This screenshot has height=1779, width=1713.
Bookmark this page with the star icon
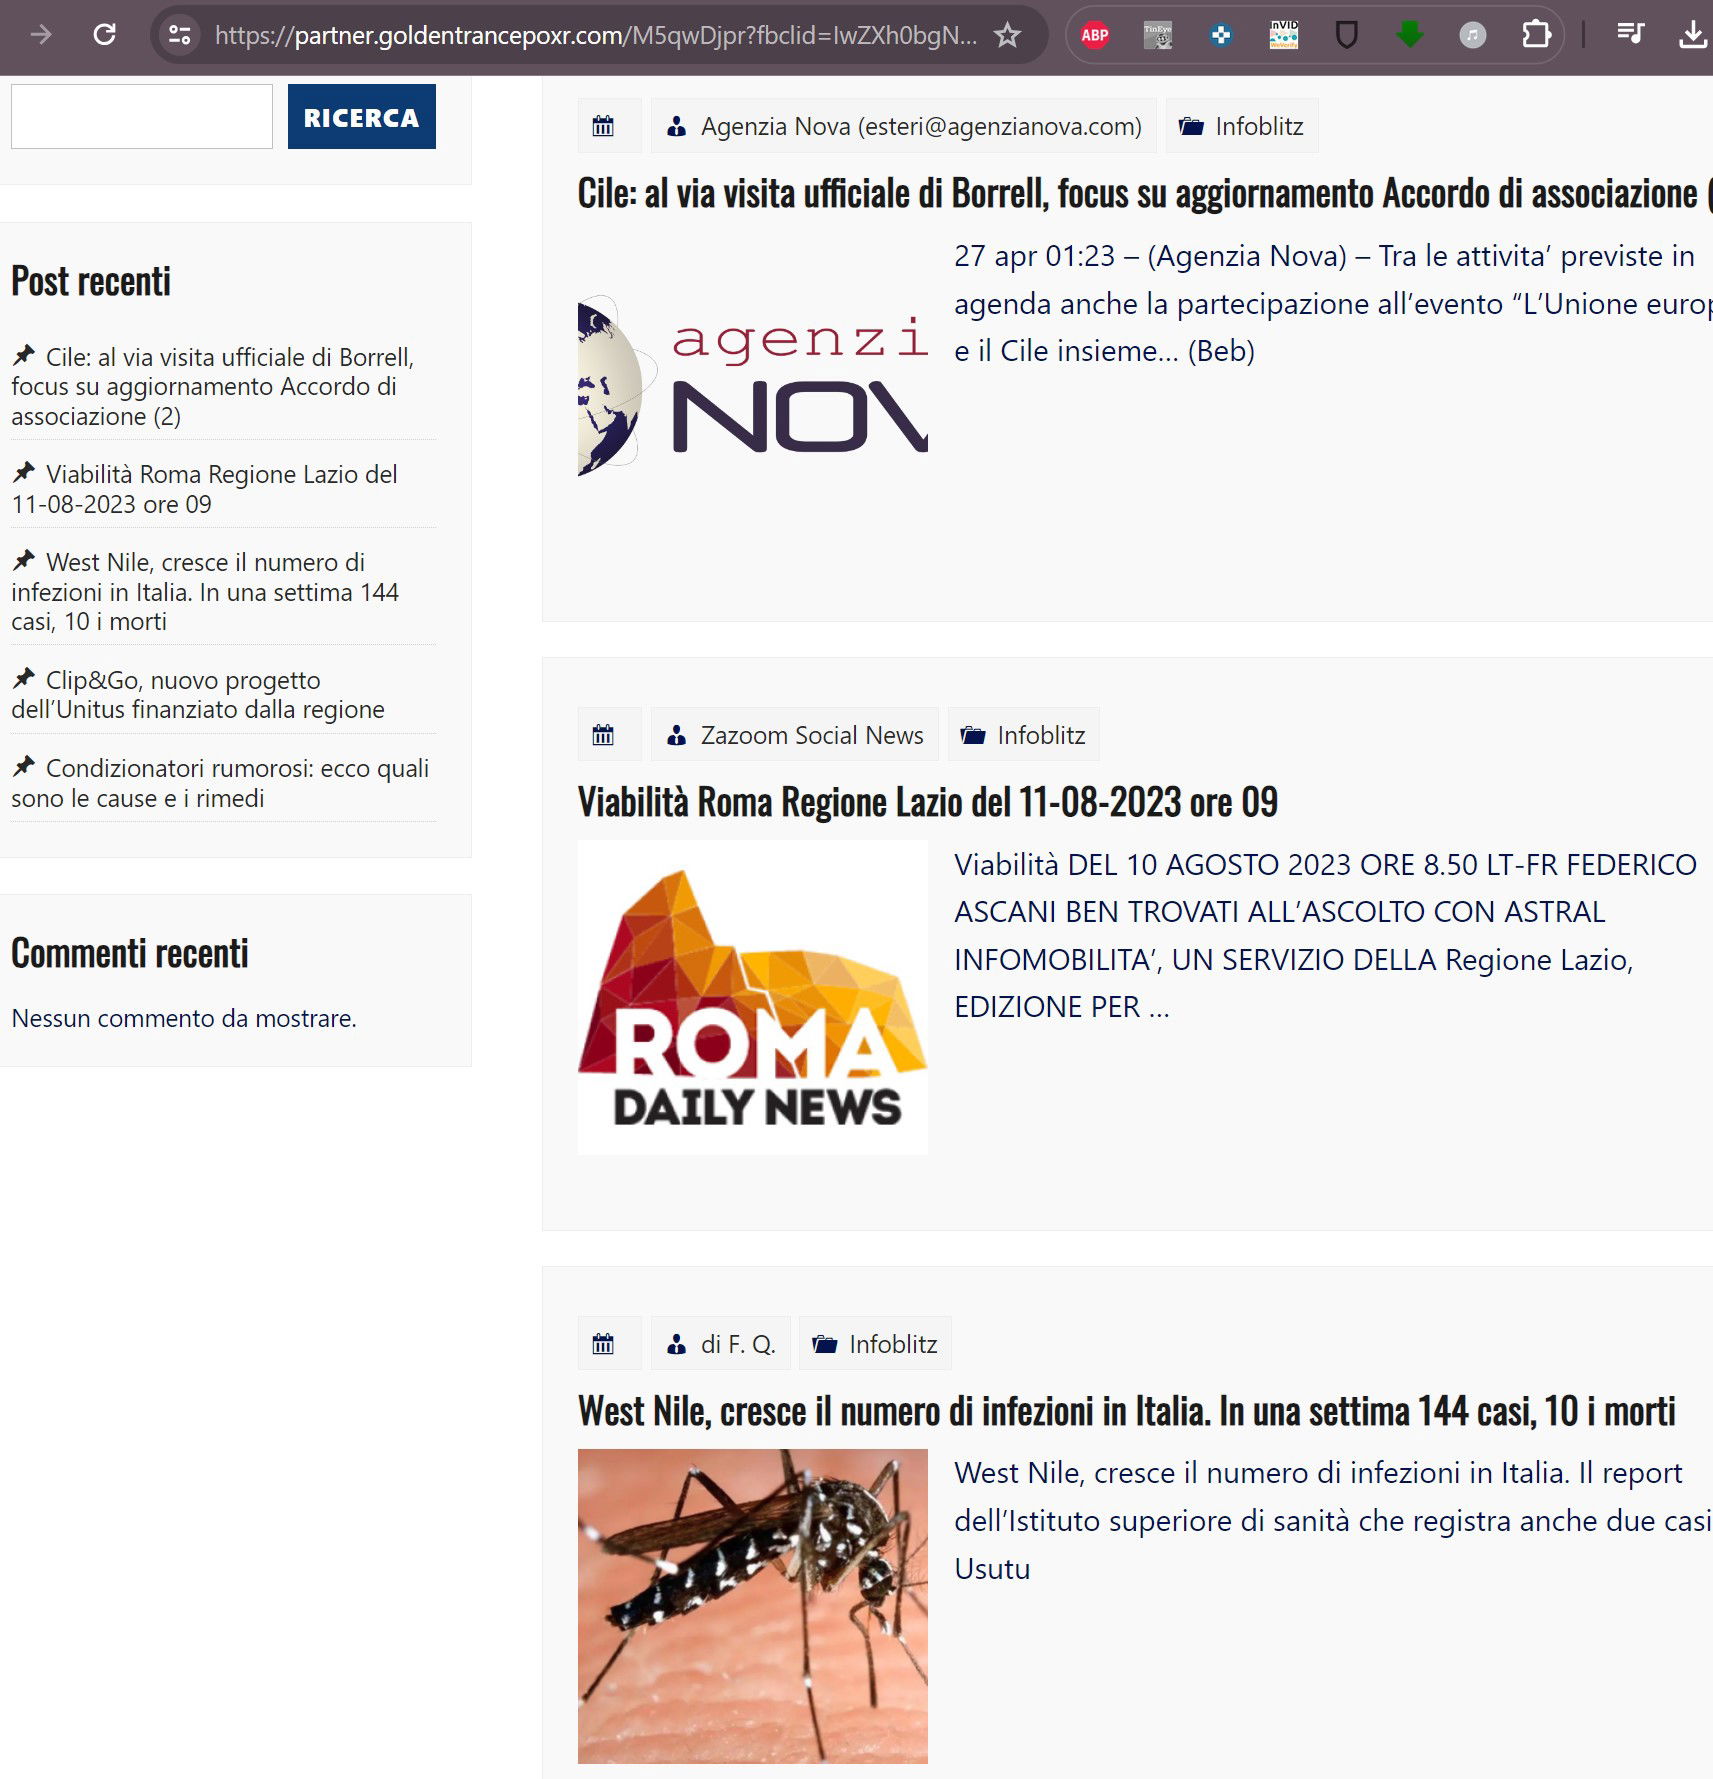coord(1007,36)
